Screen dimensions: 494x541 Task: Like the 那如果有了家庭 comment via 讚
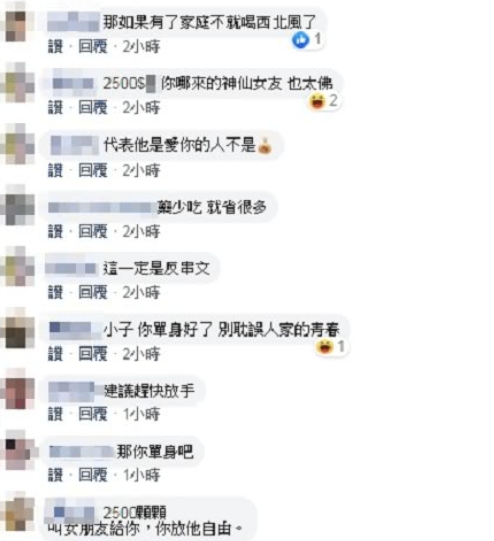pos(55,47)
